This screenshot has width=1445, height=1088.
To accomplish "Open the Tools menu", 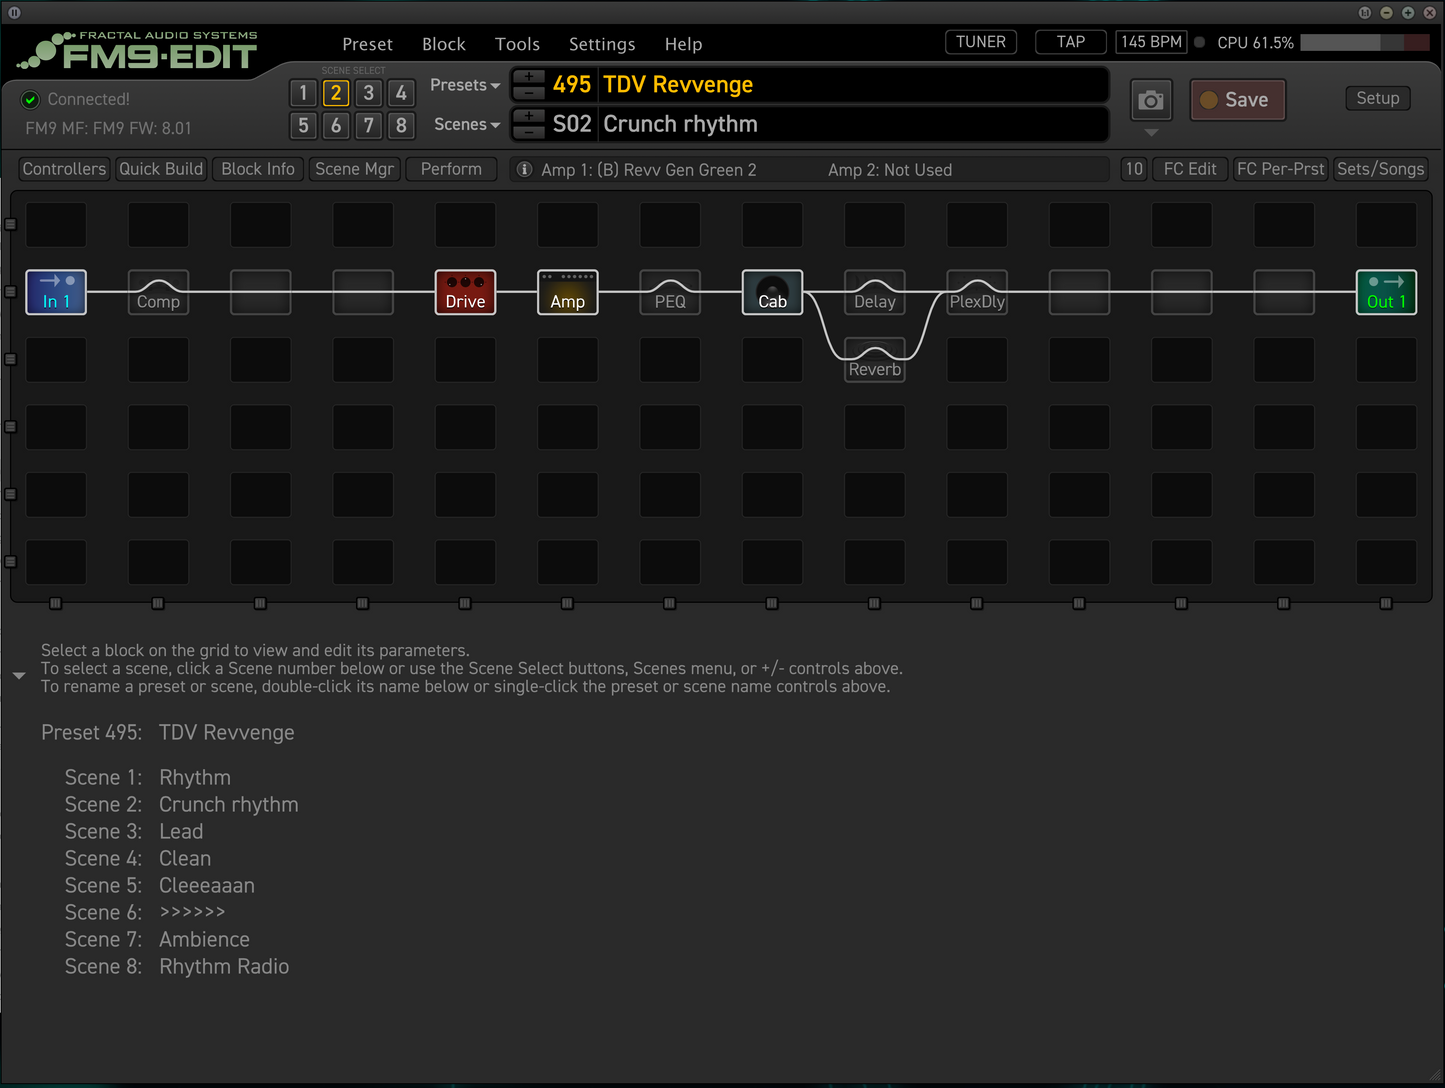I will [x=517, y=44].
